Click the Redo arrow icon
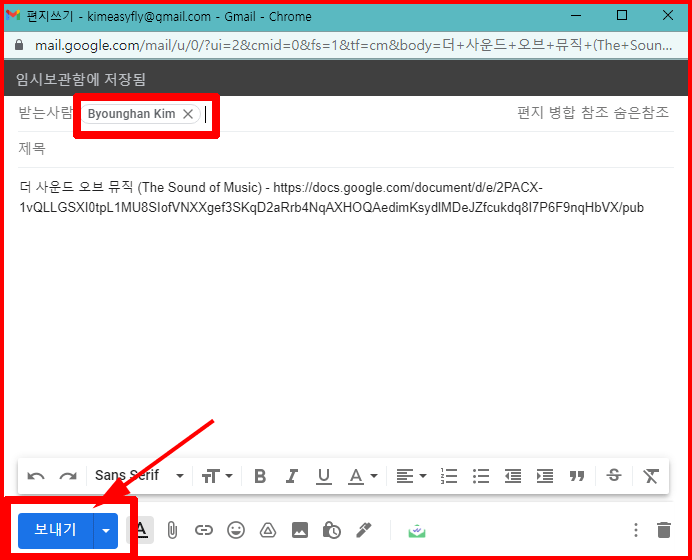This screenshot has height=560, width=692. pos(68,476)
